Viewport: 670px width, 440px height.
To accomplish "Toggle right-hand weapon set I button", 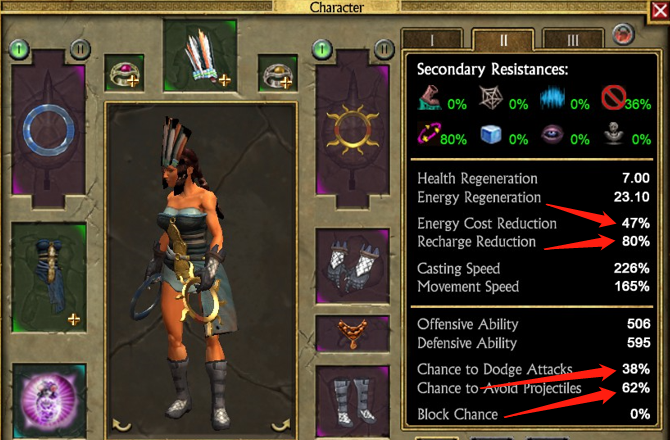I will coord(323,49).
